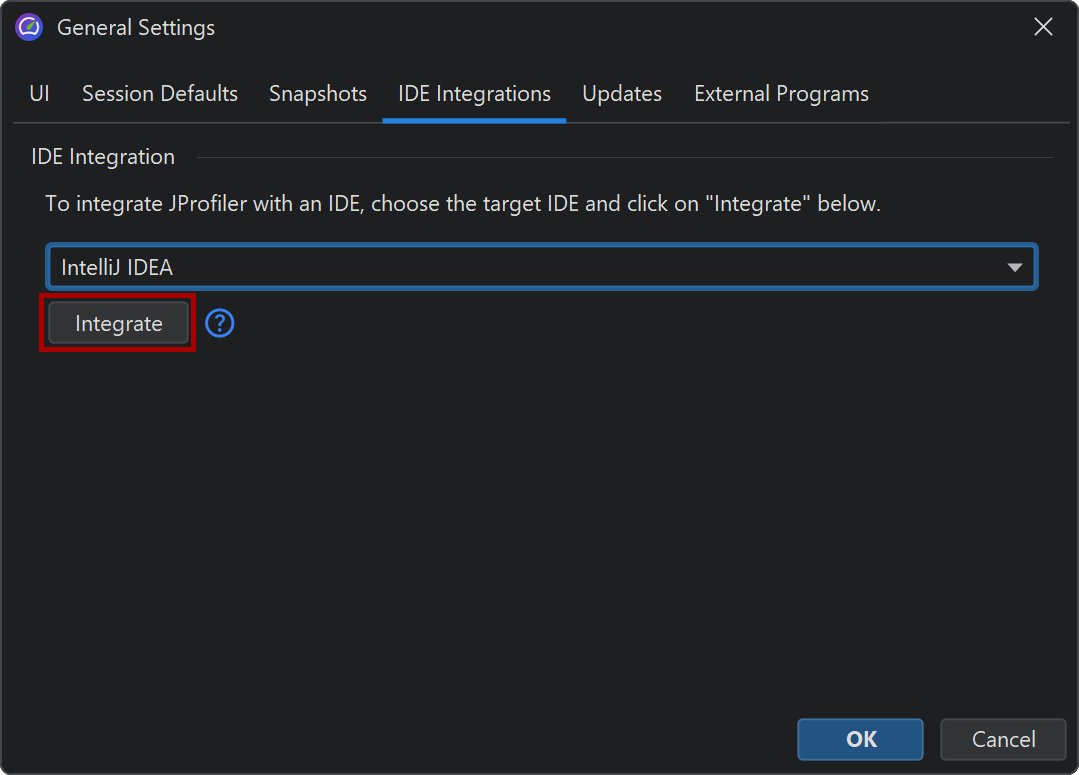Show the Updates tab

click(622, 94)
